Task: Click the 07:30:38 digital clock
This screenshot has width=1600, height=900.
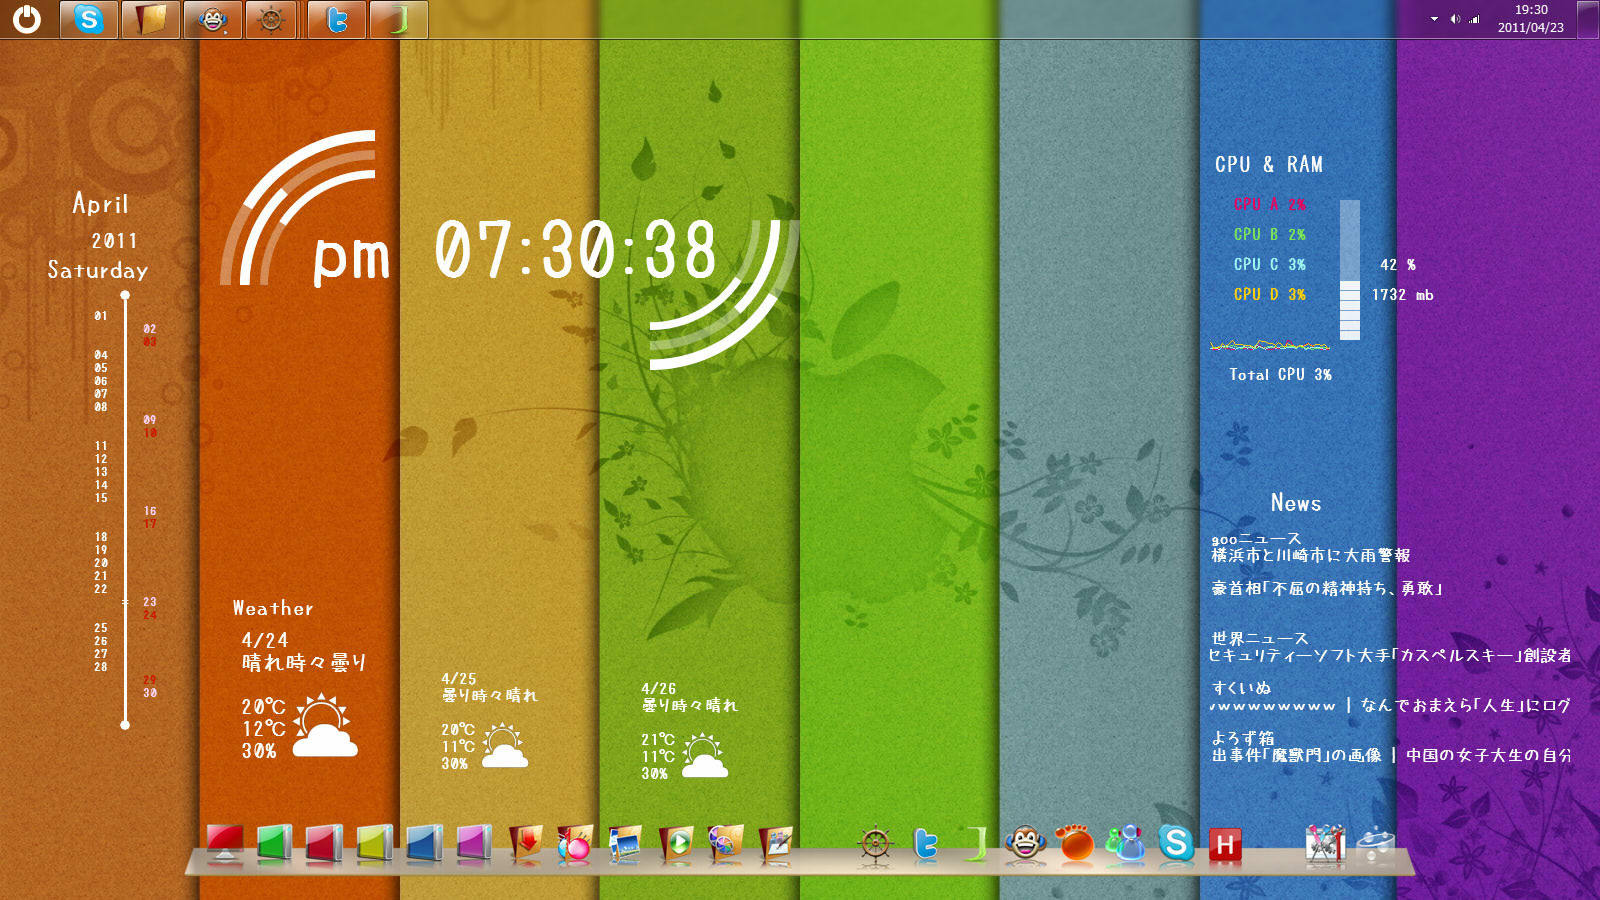Action: pos(576,250)
